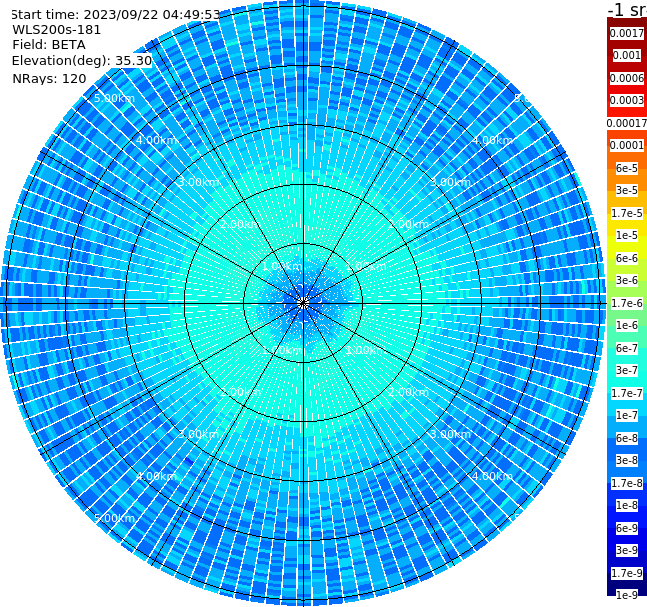Click the lower-left 4.00km range label
Image resolution: width=647 pixels, height=607 pixels.
[156, 476]
